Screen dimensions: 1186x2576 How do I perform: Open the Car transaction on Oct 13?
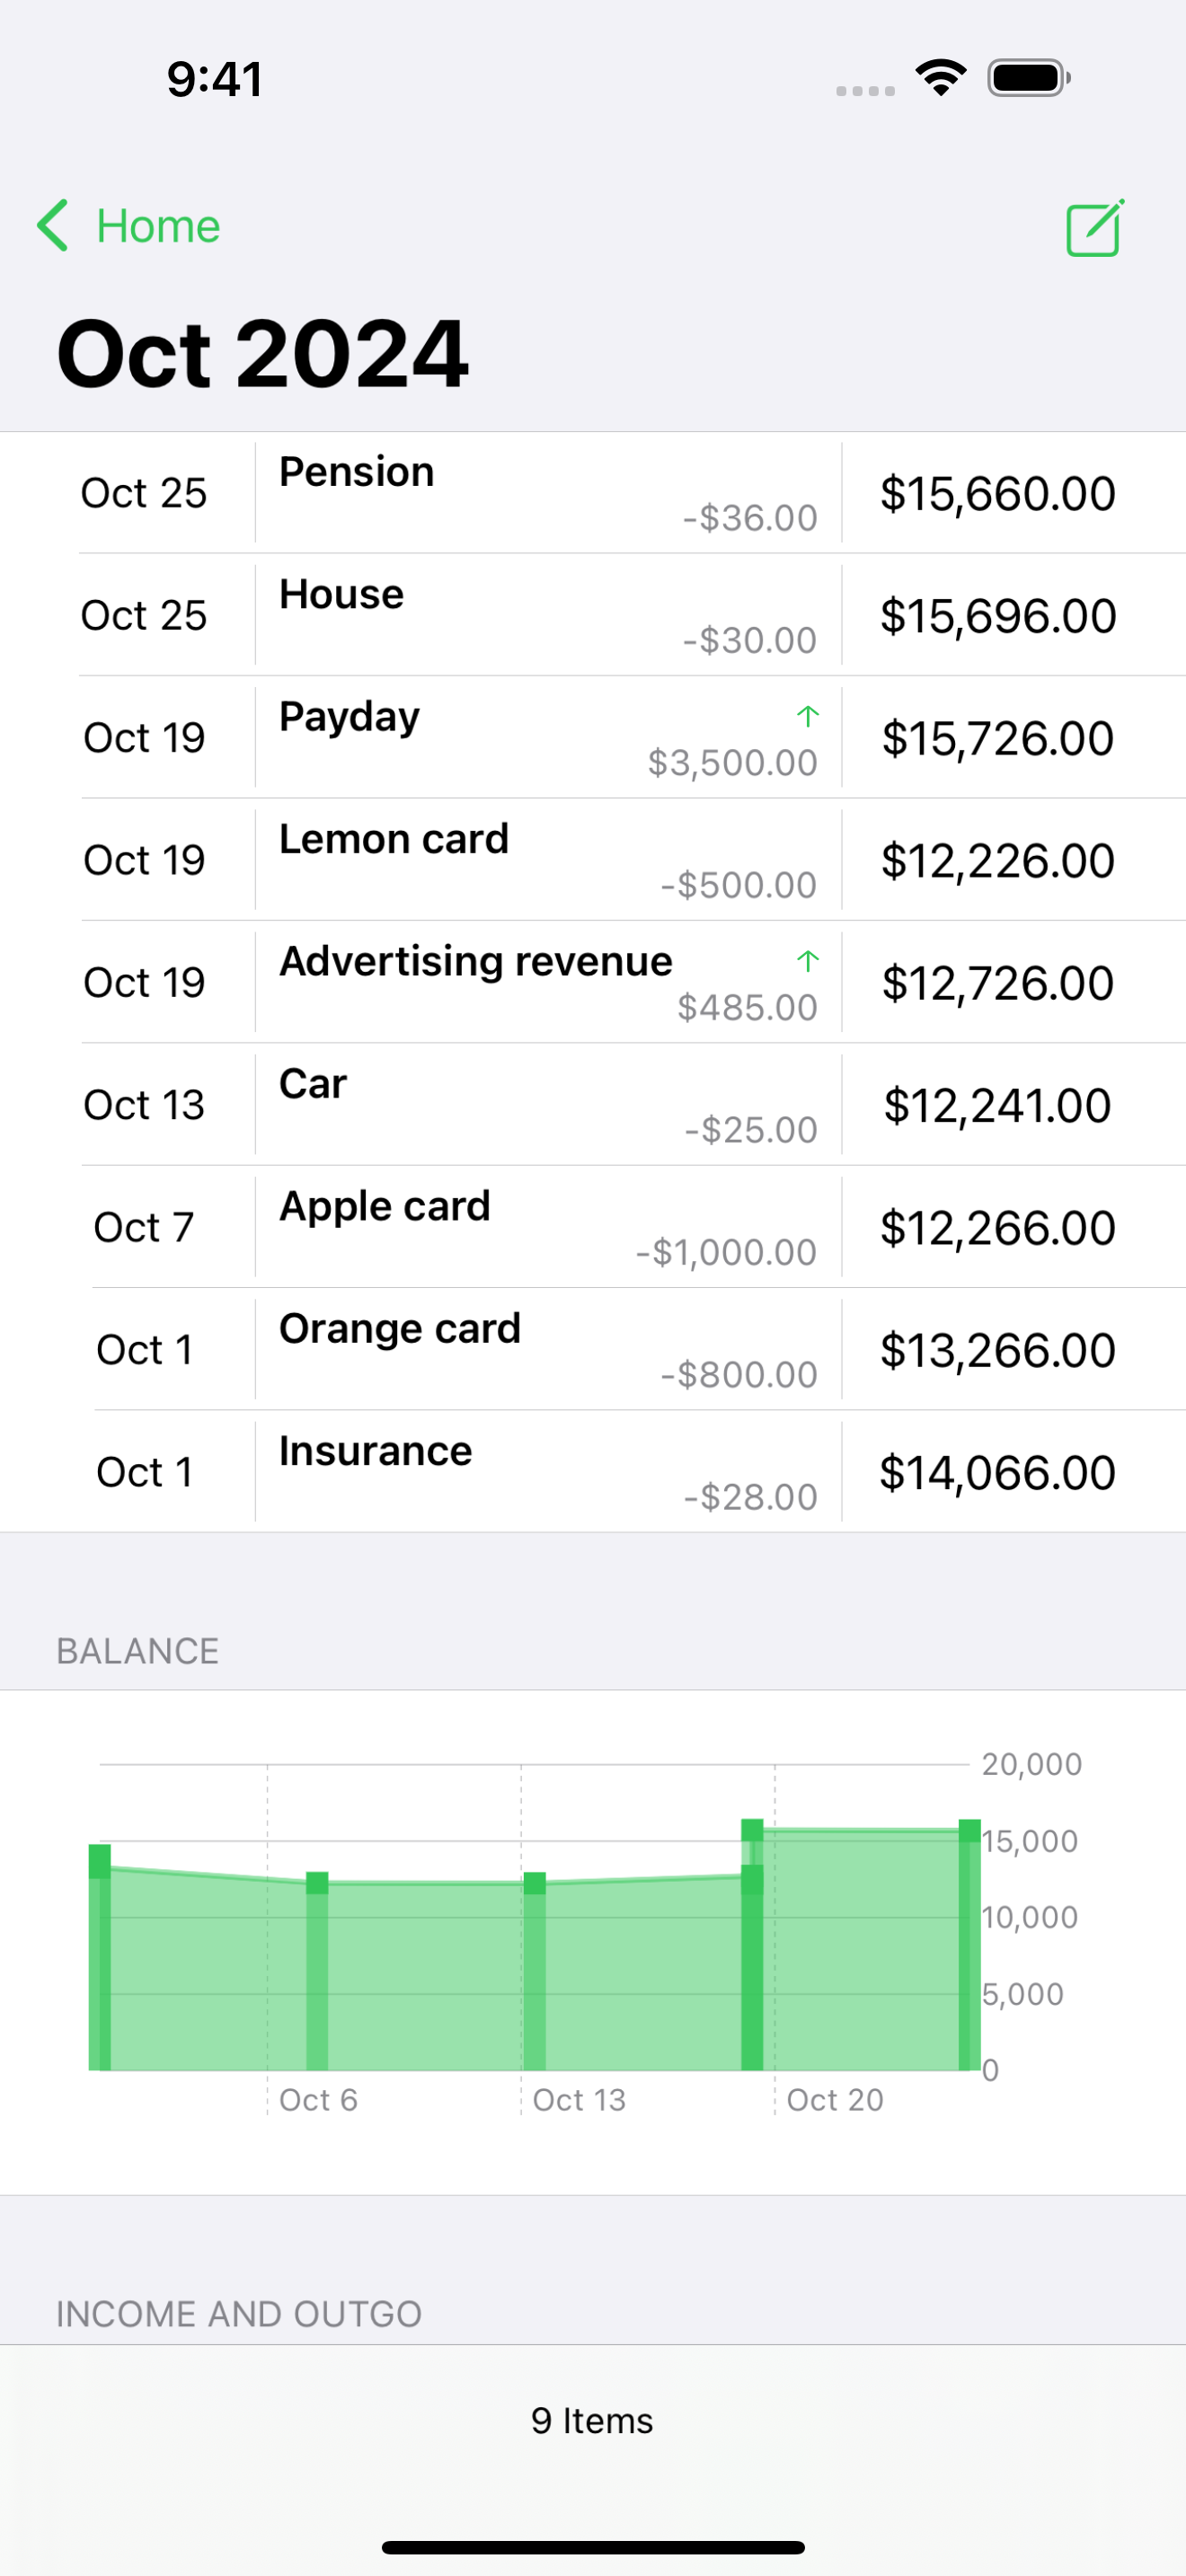(547, 1105)
